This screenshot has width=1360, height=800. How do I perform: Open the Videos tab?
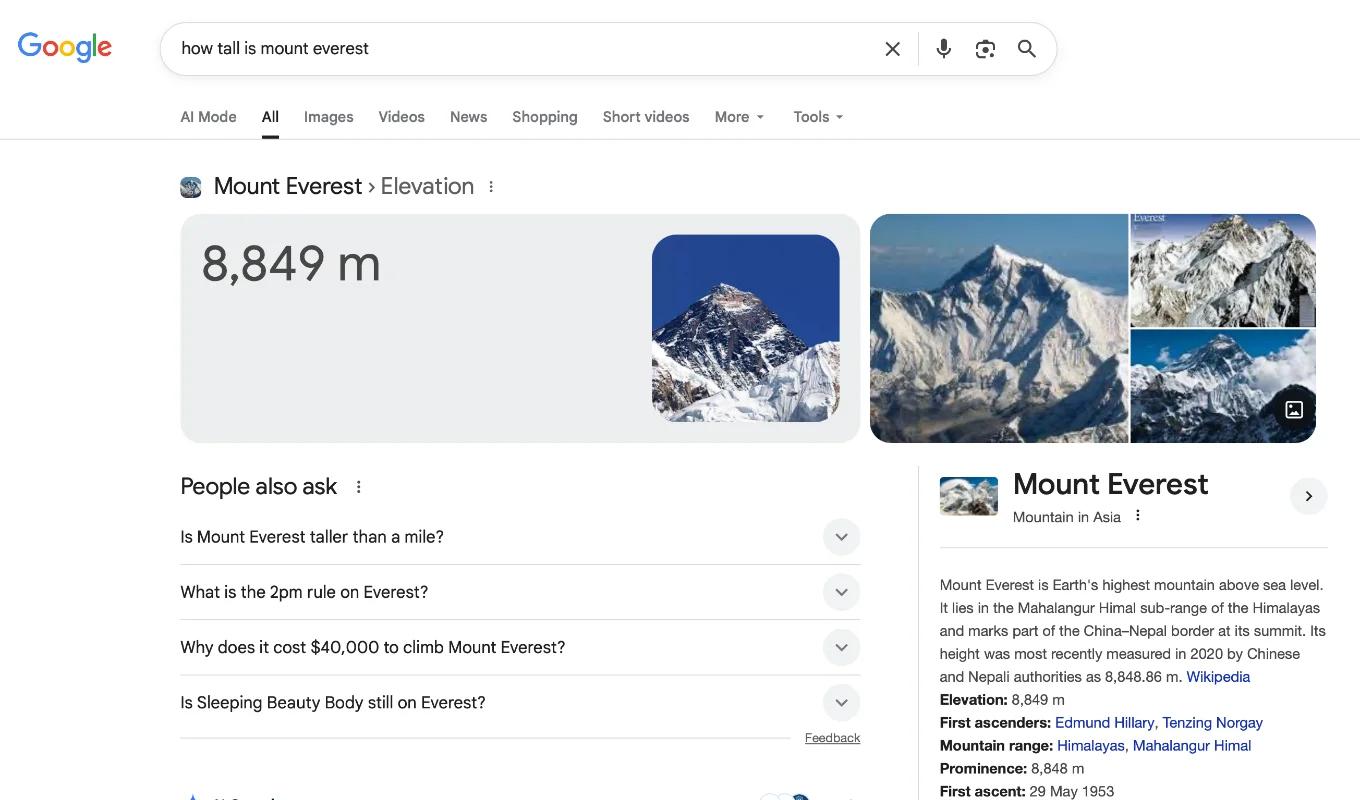coord(401,117)
